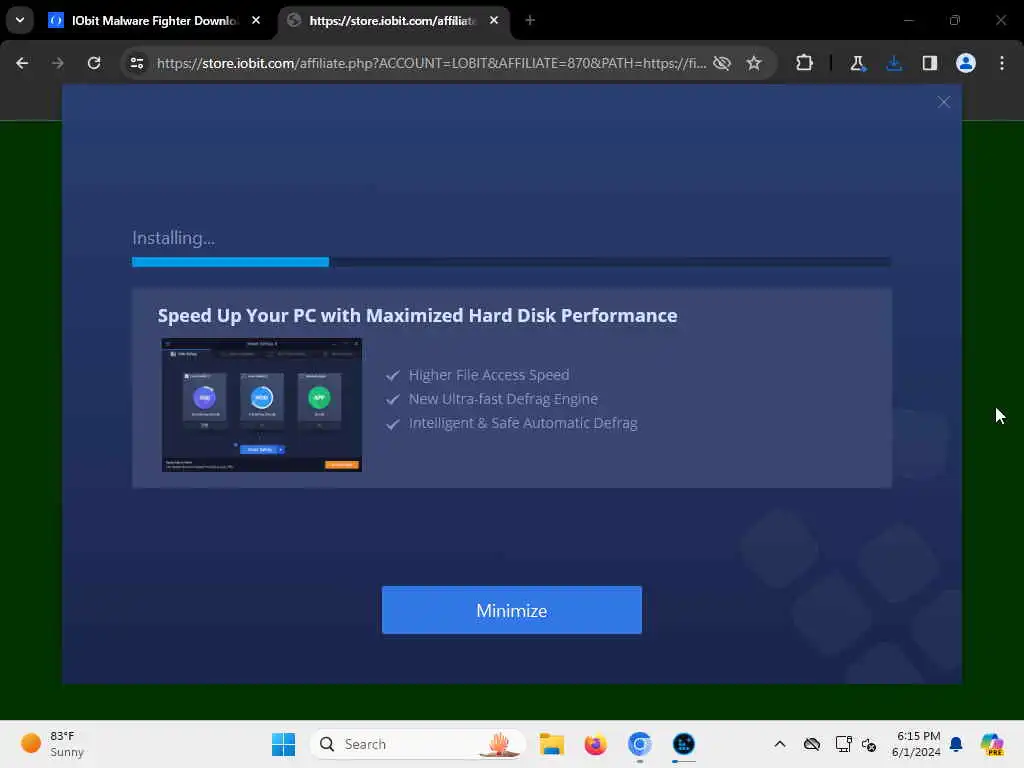Click the Minimize button in the installer
Viewport: 1024px width, 768px height.
tap(511, 610)
